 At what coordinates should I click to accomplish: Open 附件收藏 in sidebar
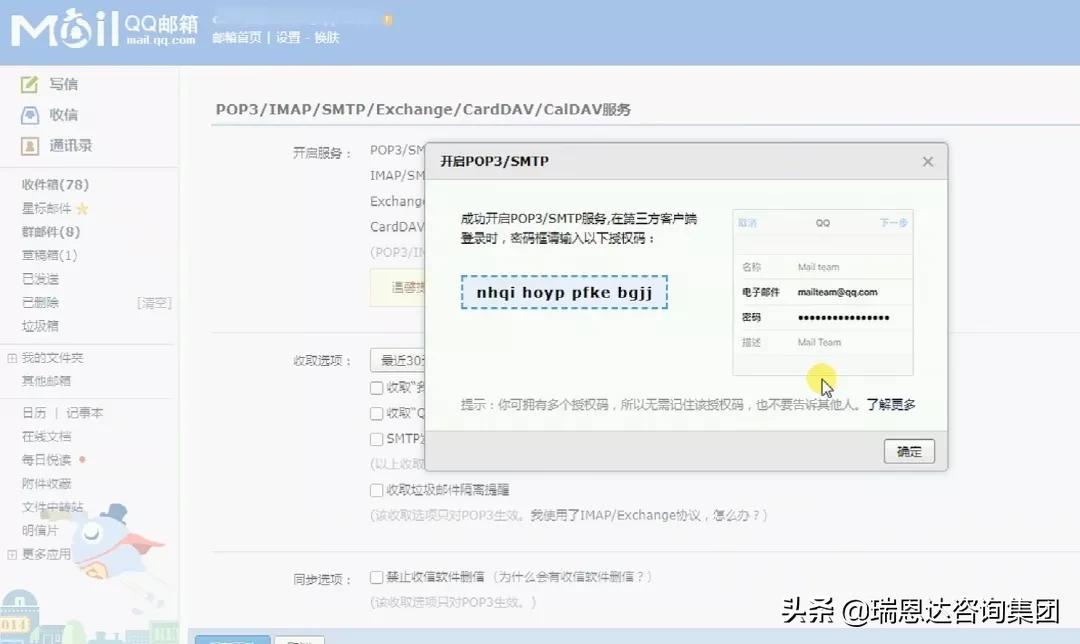pos(46,484)
